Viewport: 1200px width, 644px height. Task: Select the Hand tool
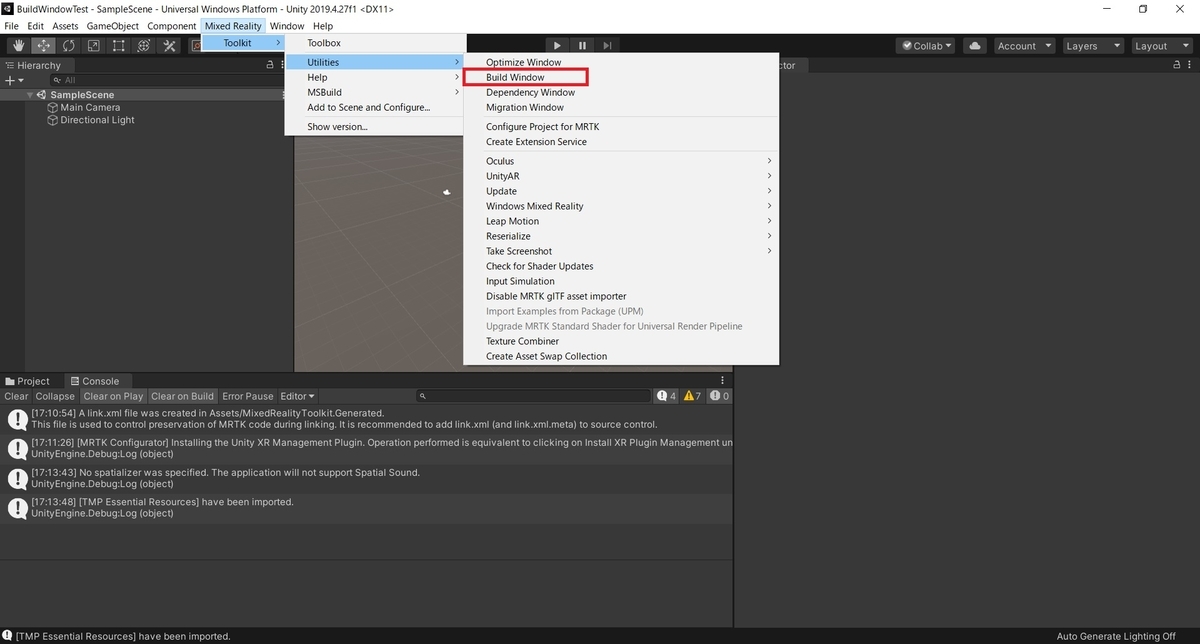click(x=18, y=46)
